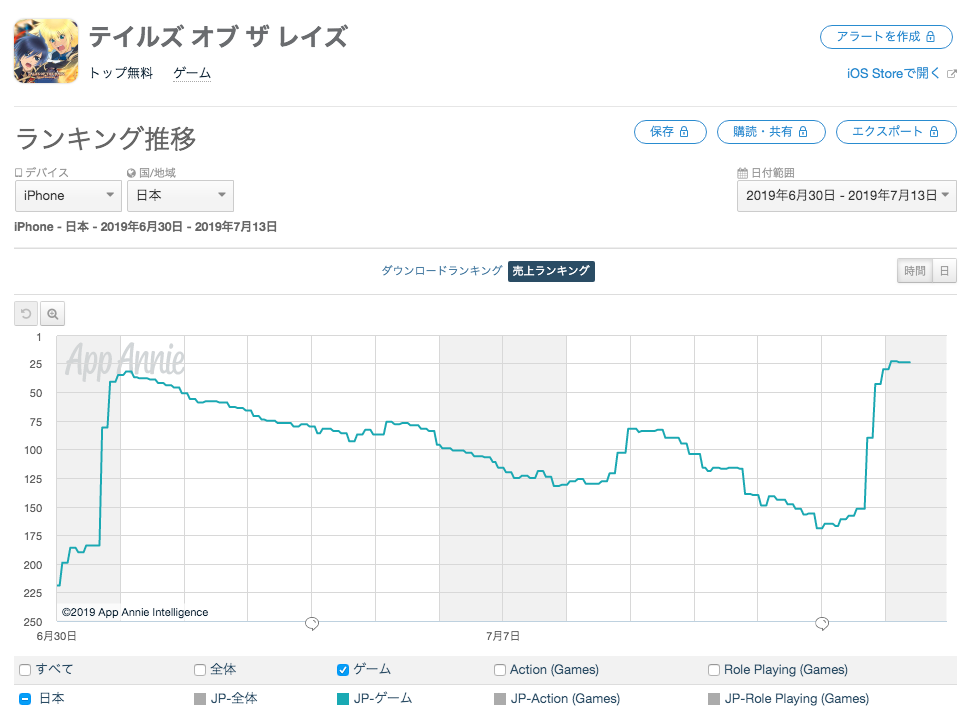Enable the 全体 checkbox
Image resolution: width=964 pixels, height=724 pixels.
point(200,670)
